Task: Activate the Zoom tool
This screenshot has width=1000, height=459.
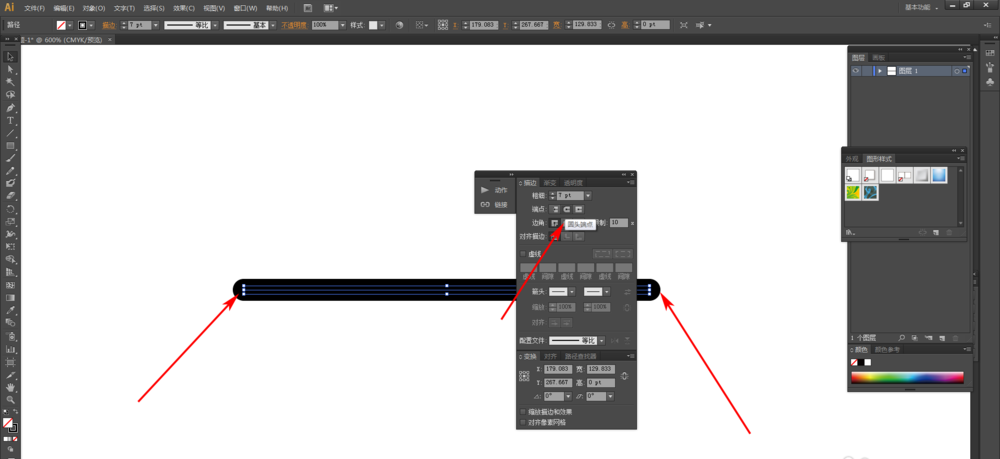Action: click(10, 399)
